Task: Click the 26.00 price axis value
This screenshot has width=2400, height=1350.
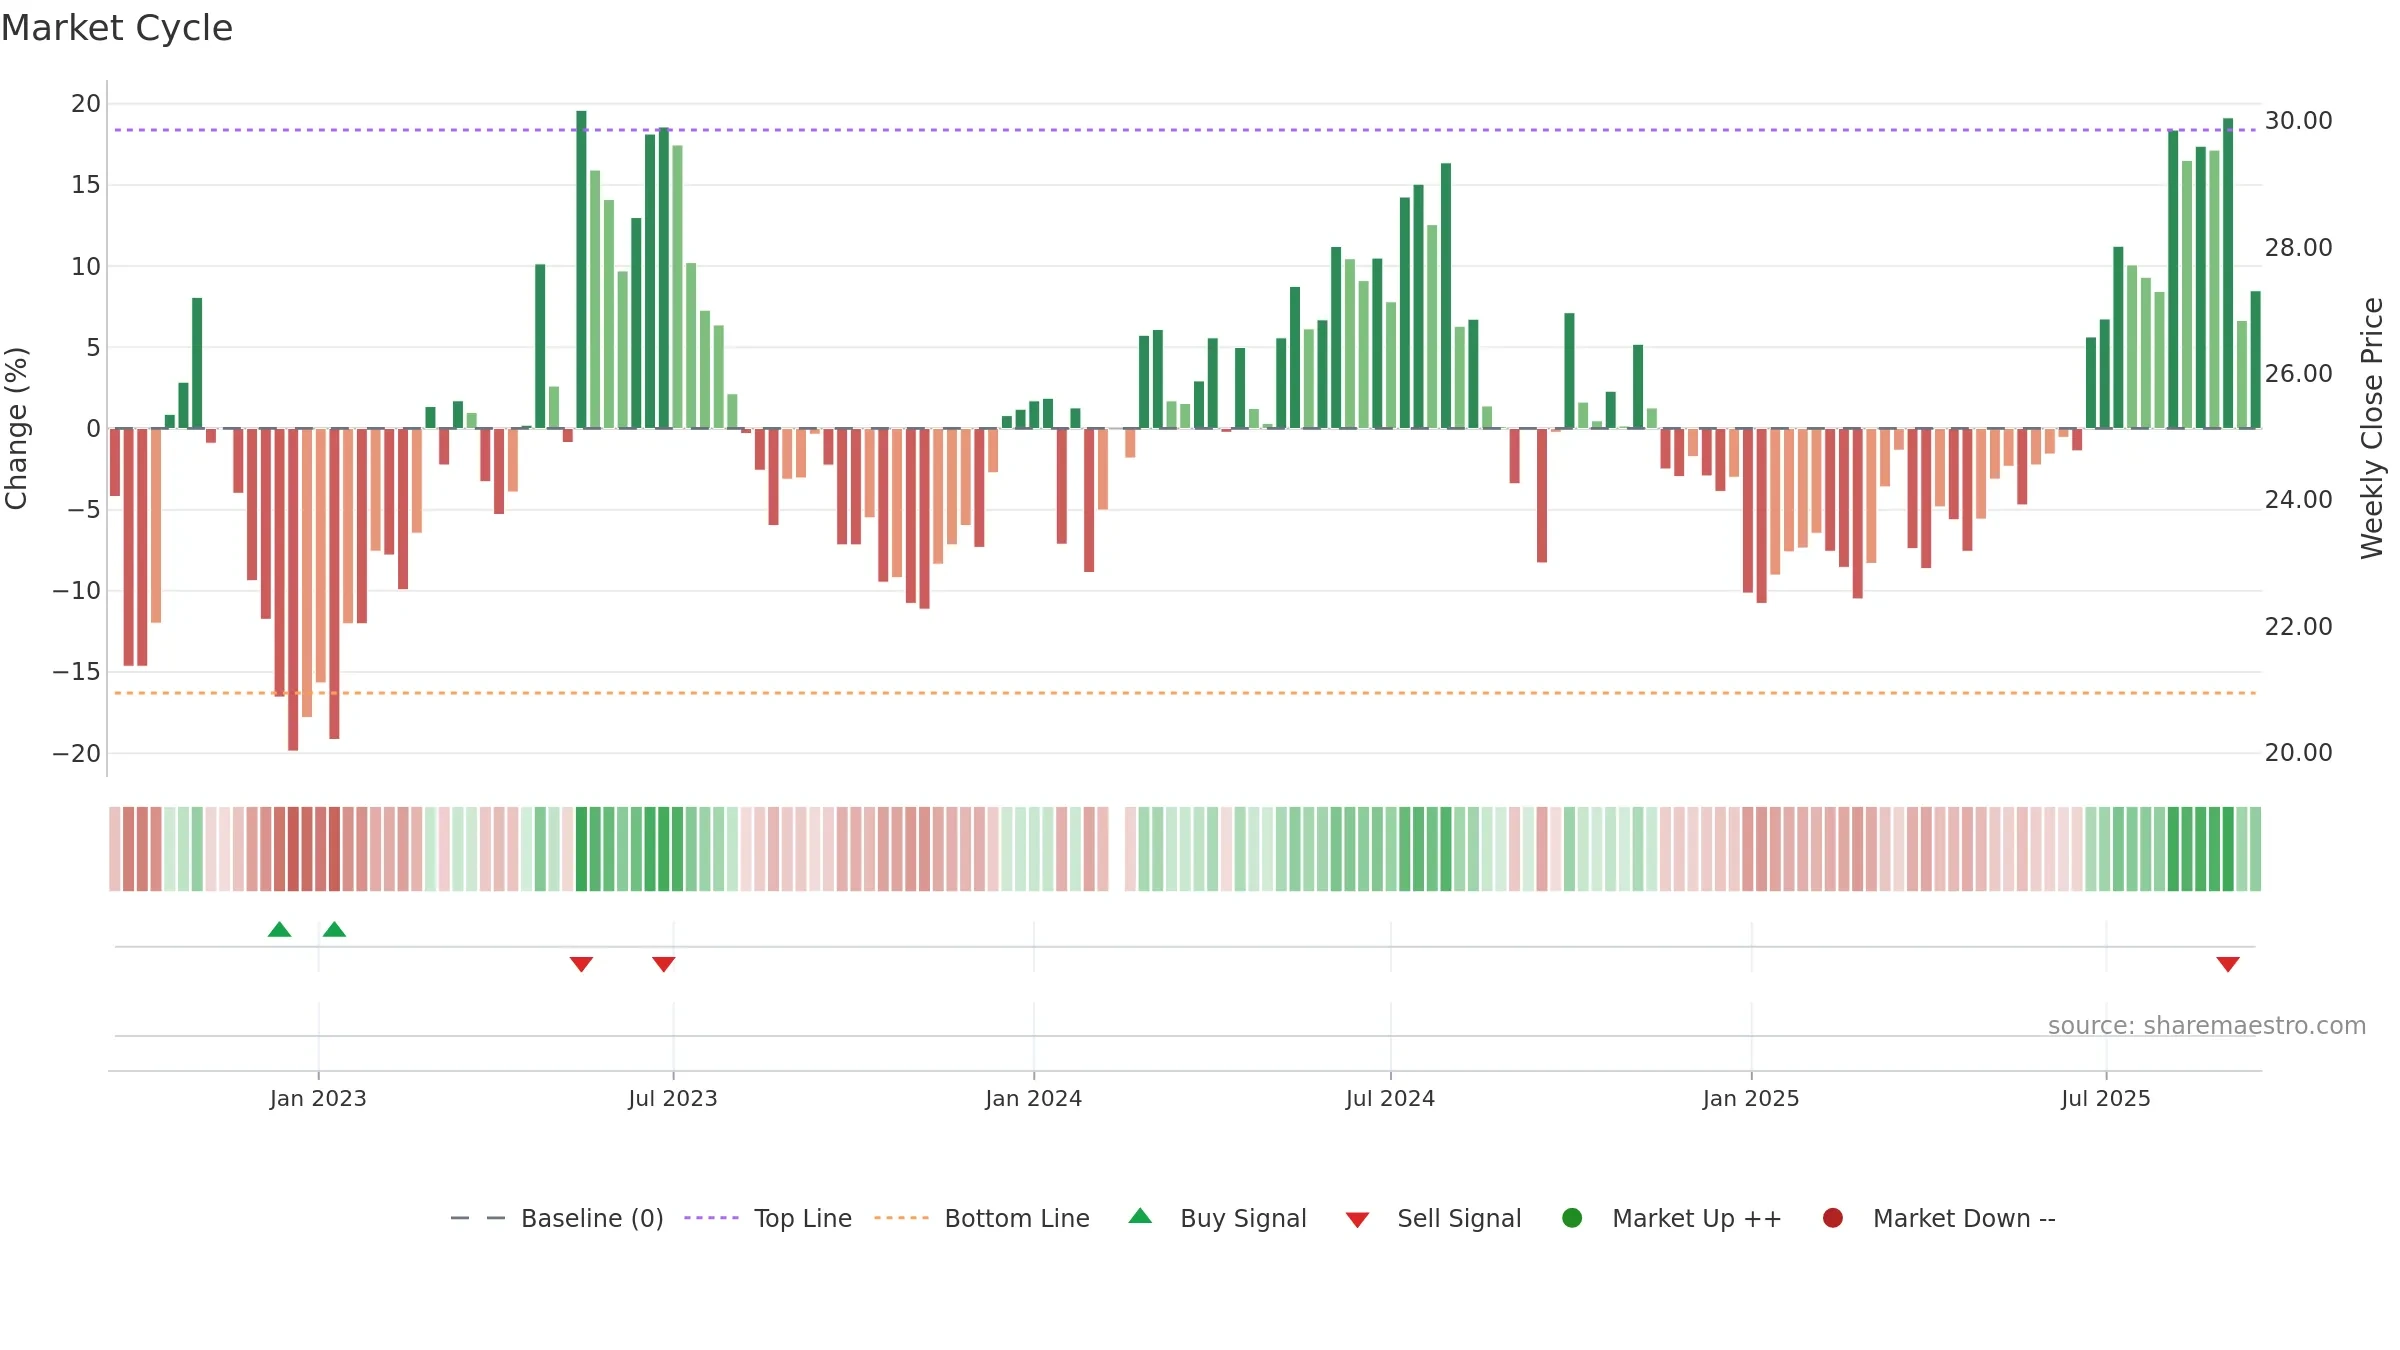Action: (x=2298, y=373)
